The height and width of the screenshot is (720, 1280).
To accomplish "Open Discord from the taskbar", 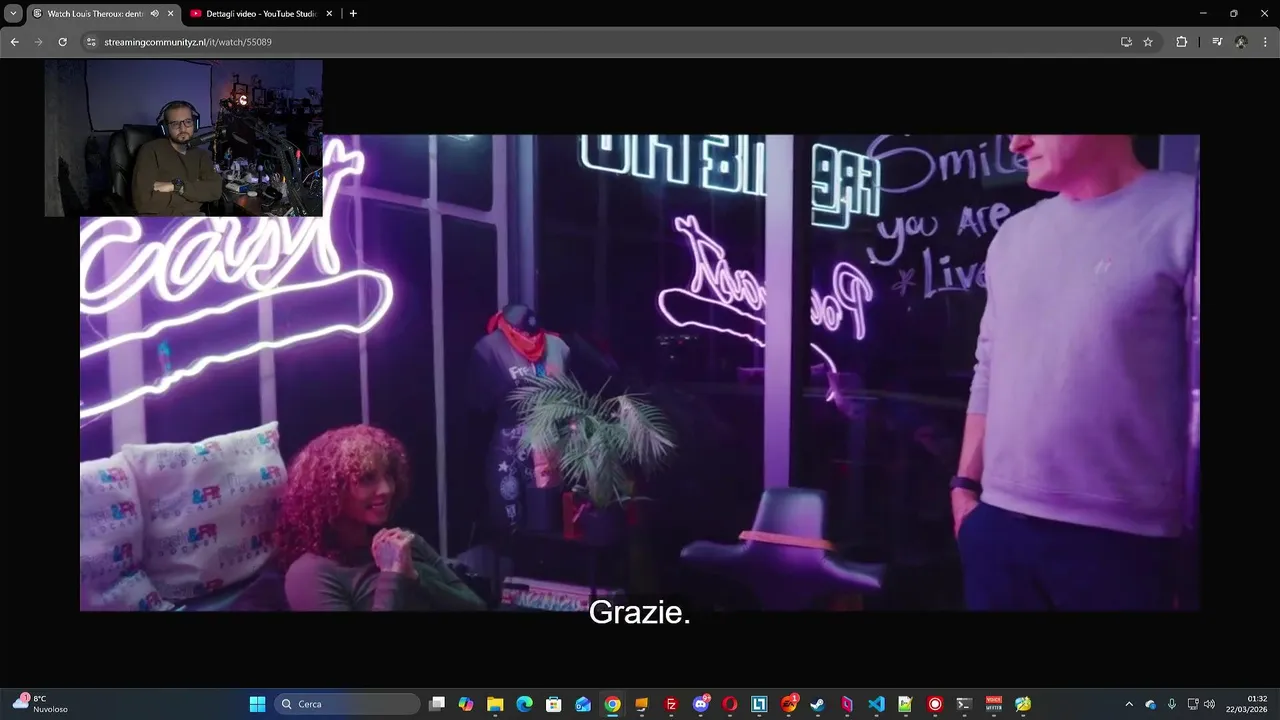I will 701,704.
